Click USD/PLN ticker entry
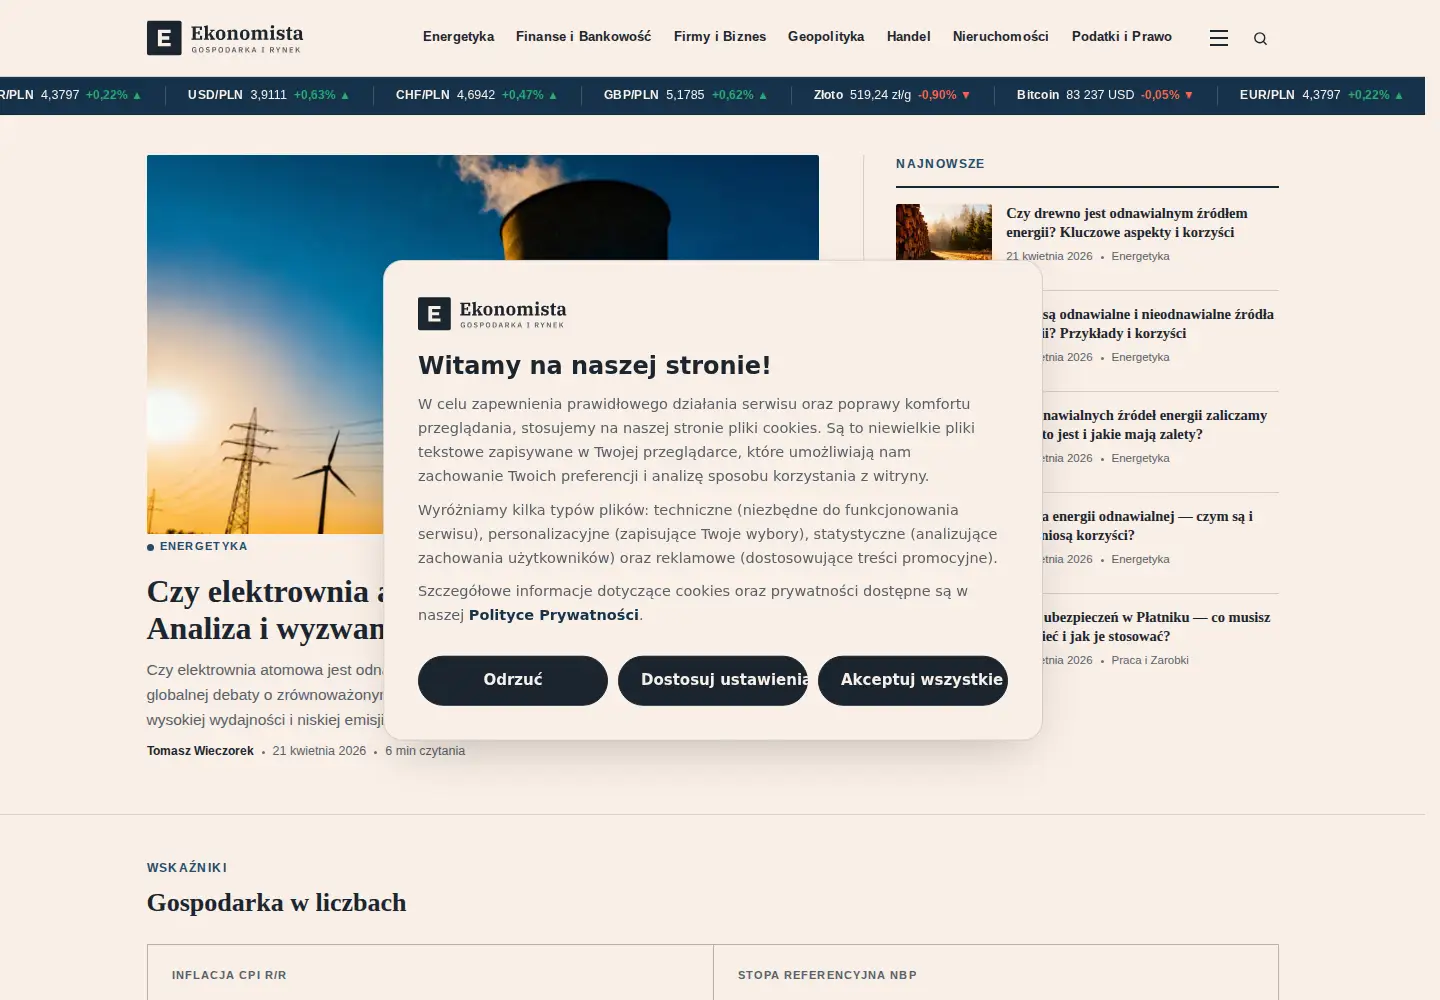Viewport: 1440px width, 1000px height. click(x=268, y=95)
